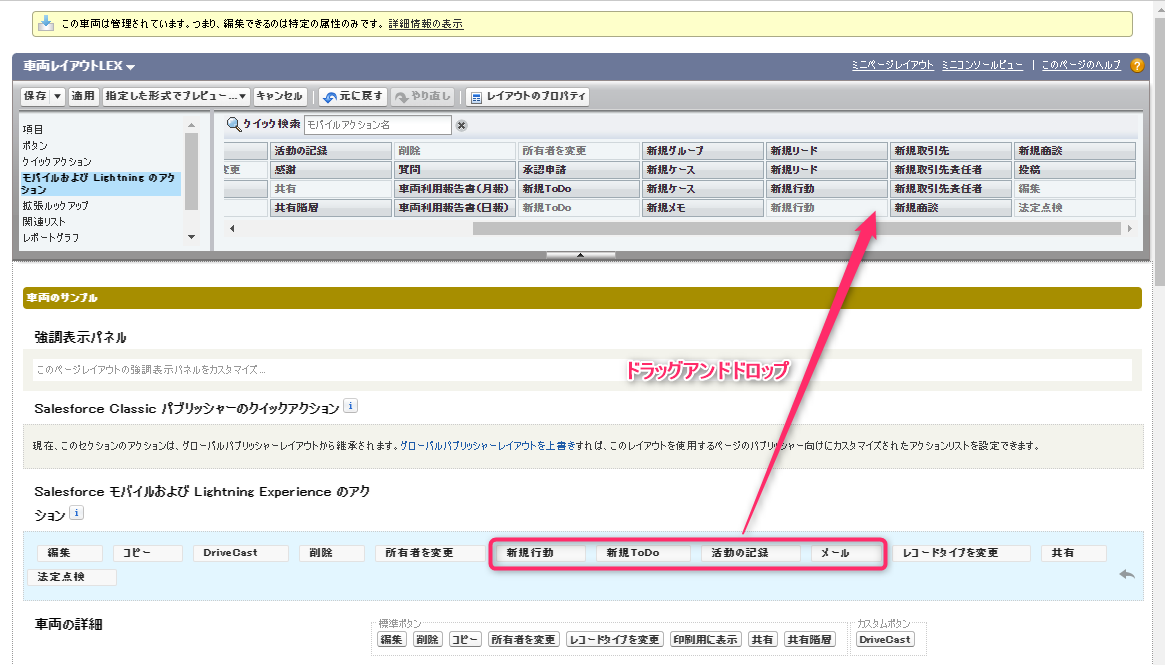Click the info icon beside Classic publisher heading
The width and height of the screenshot is (1165, 665).
coord(351,406)
